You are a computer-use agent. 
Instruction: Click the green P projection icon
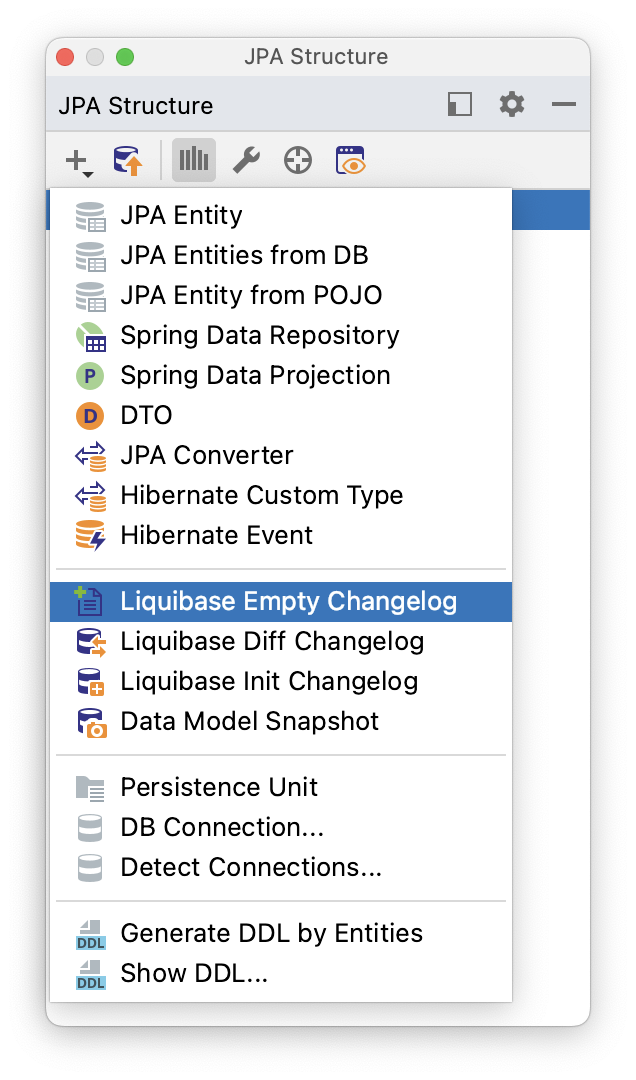coord(90,376)
